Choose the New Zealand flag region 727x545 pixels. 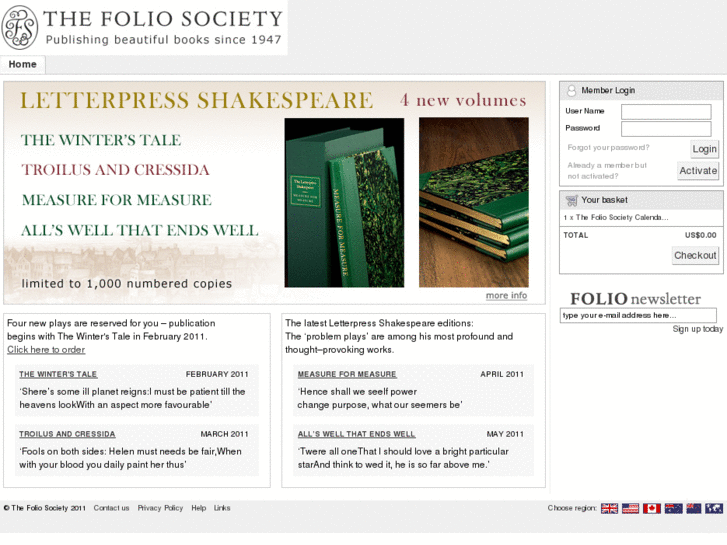[x=693, y=508]
